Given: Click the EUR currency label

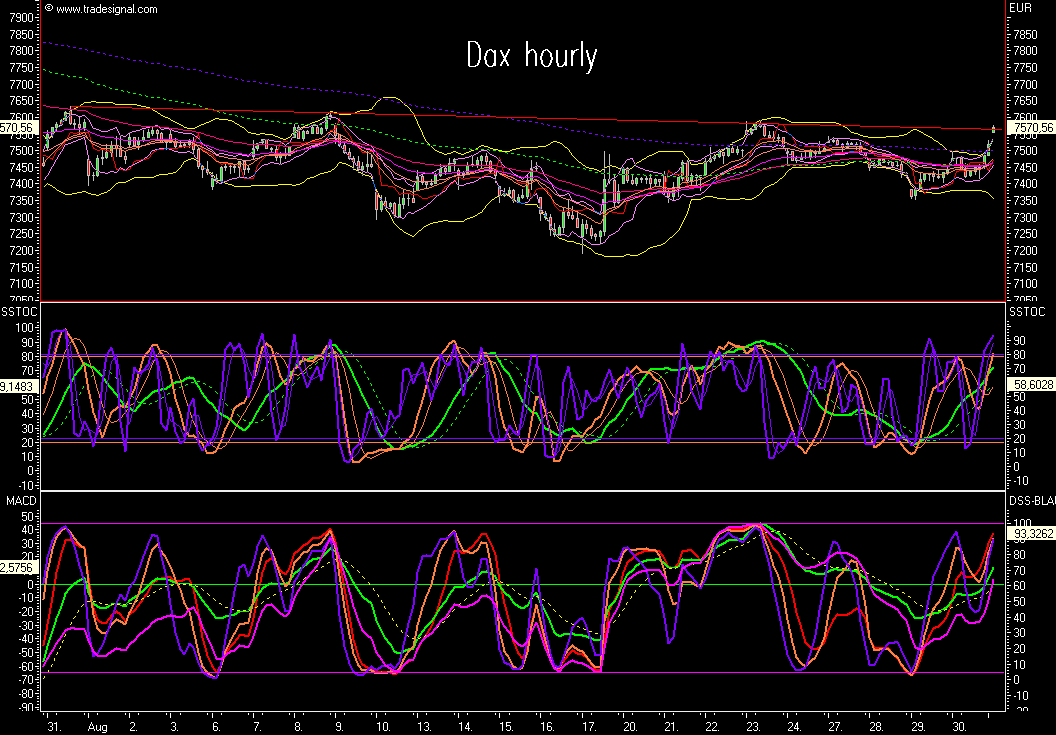Looking at the screenshot, I should [1020, 8].
